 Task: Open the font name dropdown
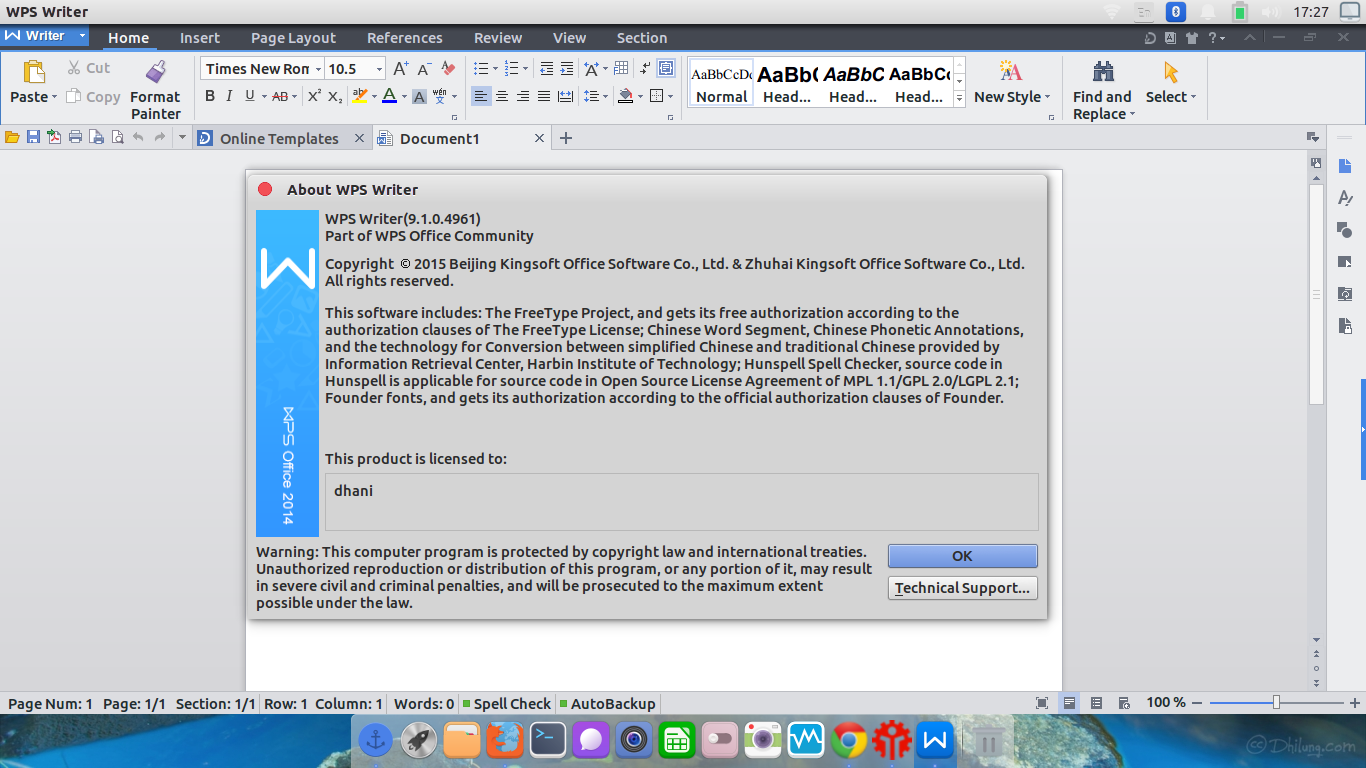(x=318, y=69)
